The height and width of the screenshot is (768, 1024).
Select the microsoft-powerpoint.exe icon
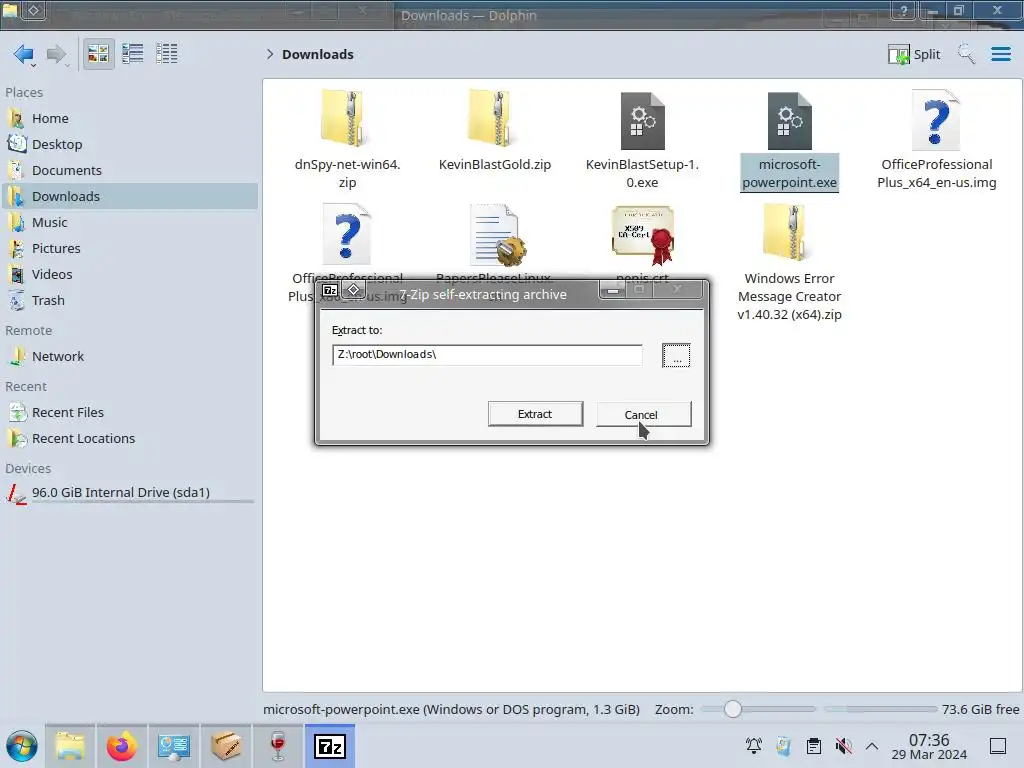coord(789,121)
